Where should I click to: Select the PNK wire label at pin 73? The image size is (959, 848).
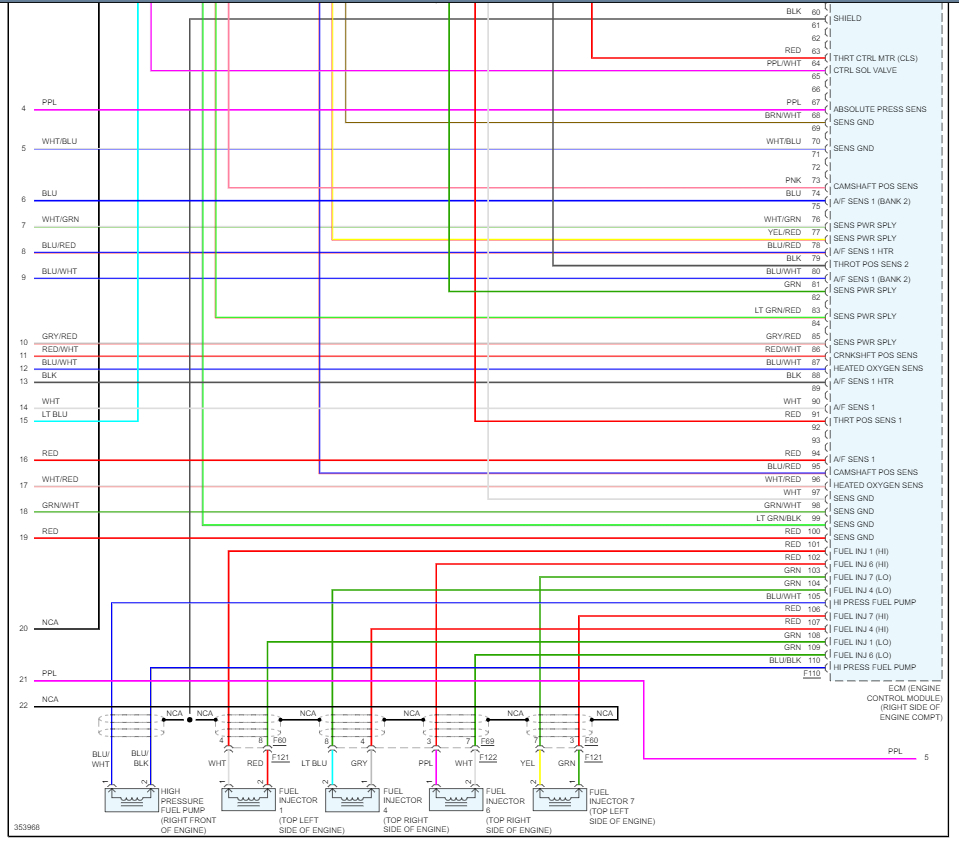[793, 180]
